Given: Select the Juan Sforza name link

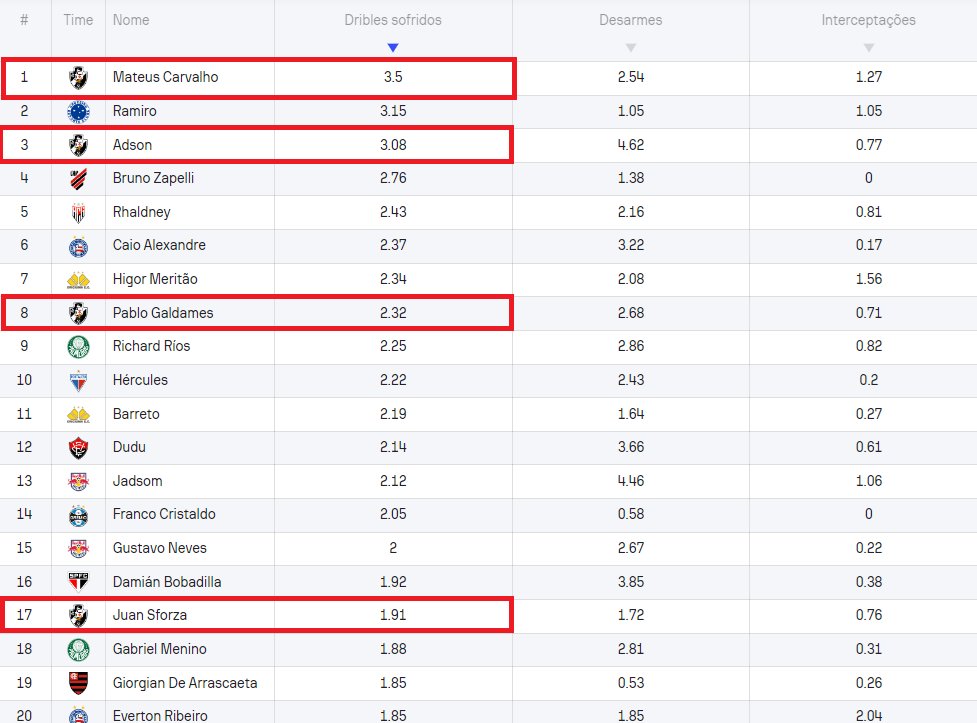Looking at the screenshot, I should 152,615.
